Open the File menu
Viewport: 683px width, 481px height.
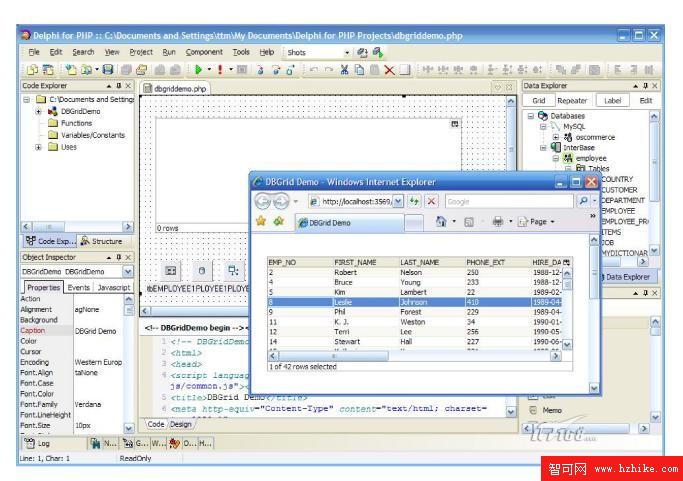tap(34, 52)
